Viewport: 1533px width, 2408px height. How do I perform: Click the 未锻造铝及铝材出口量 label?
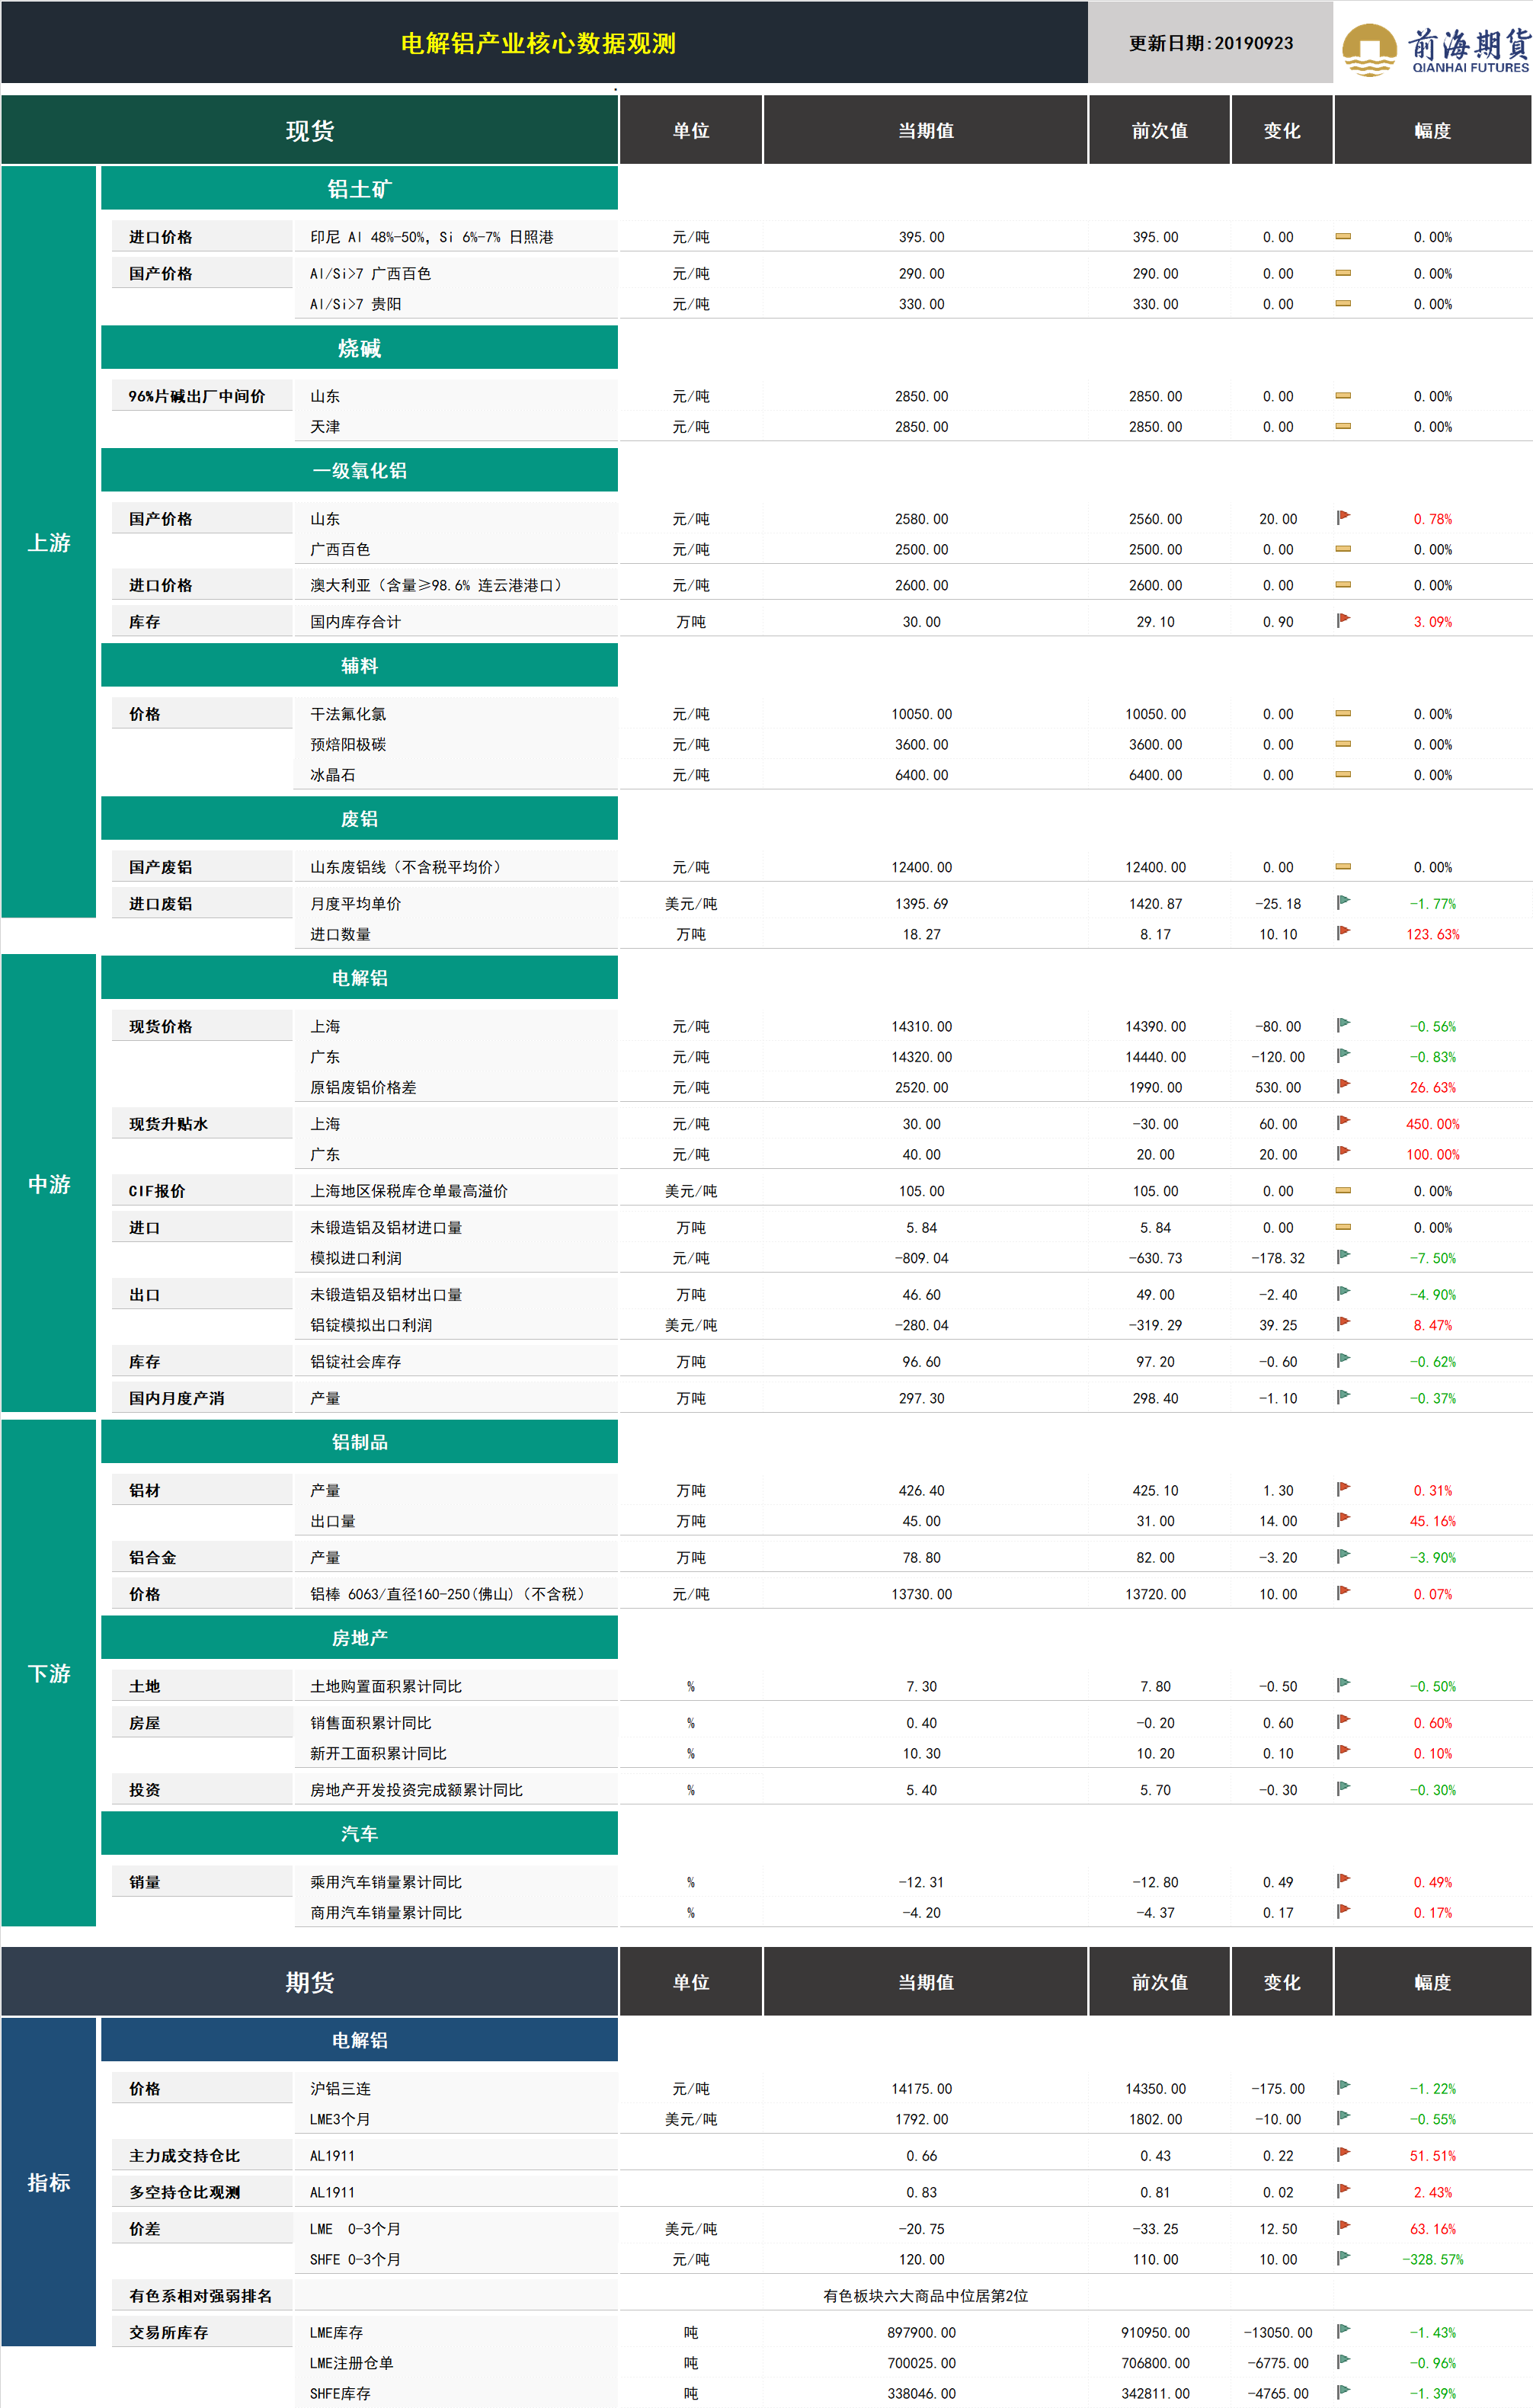click(386, 1294)
